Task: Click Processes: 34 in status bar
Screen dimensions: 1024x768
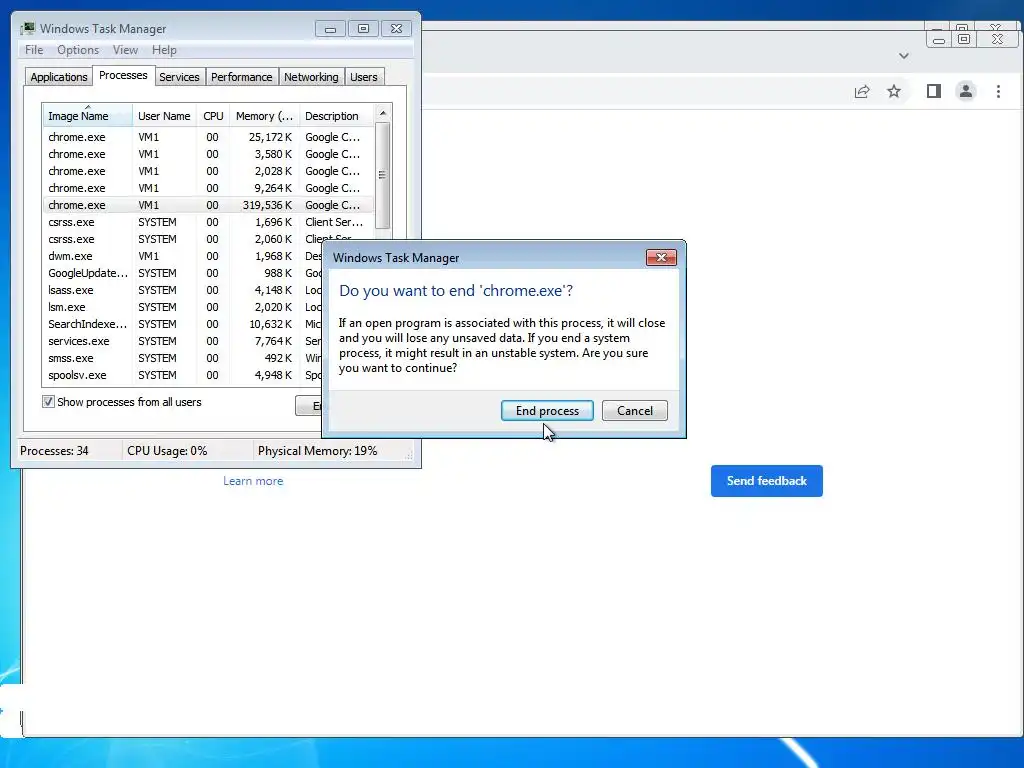Action: point(54,451)
